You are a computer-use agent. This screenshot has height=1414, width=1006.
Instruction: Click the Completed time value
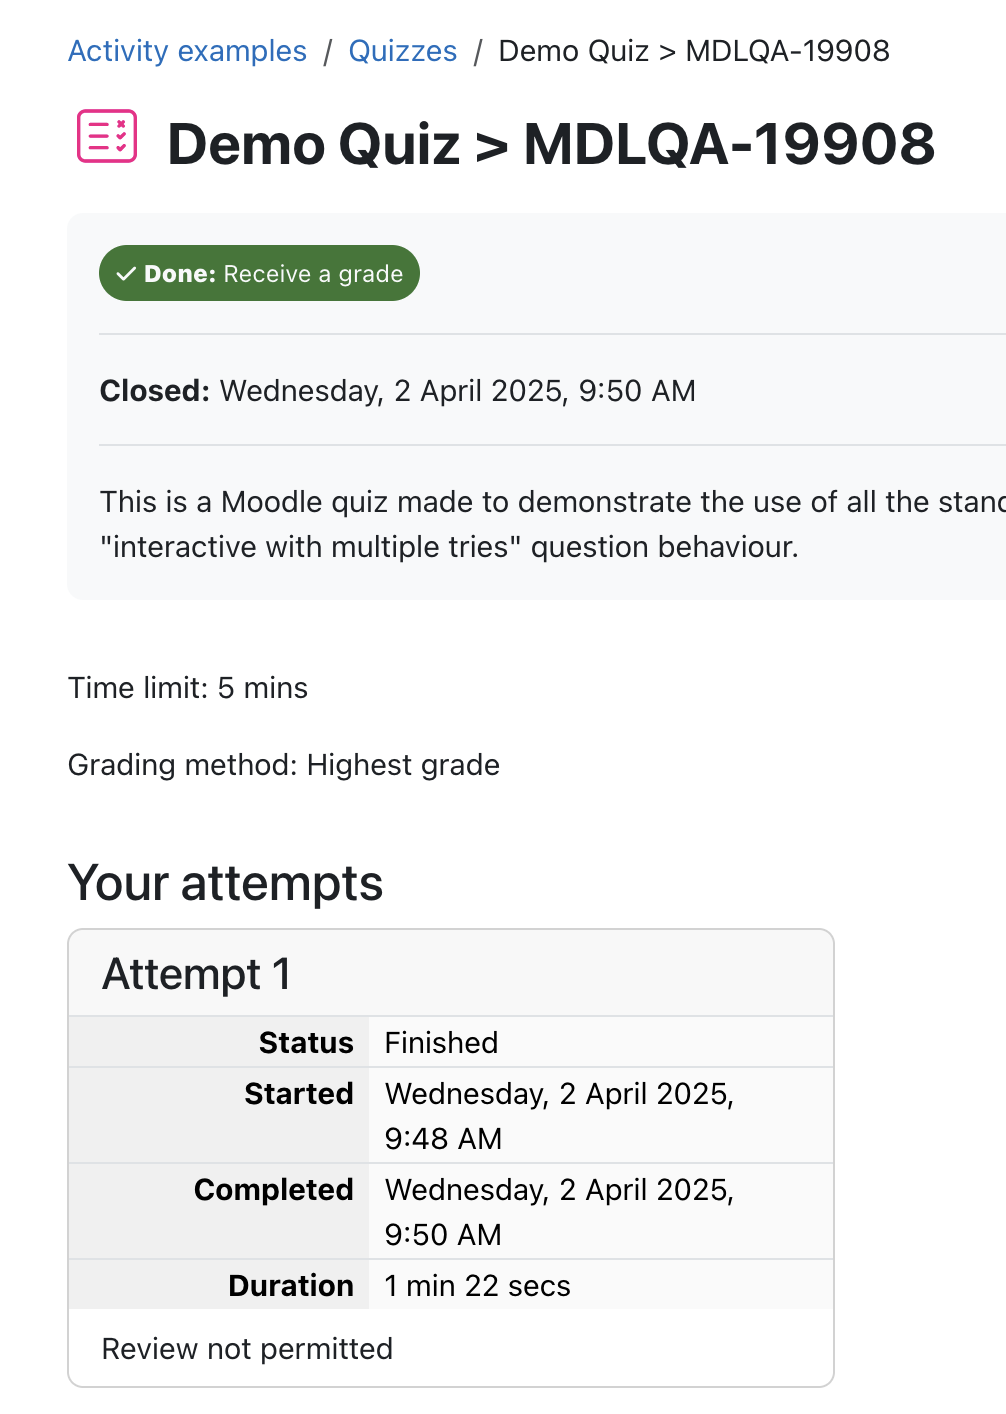tap(560, 1212)
